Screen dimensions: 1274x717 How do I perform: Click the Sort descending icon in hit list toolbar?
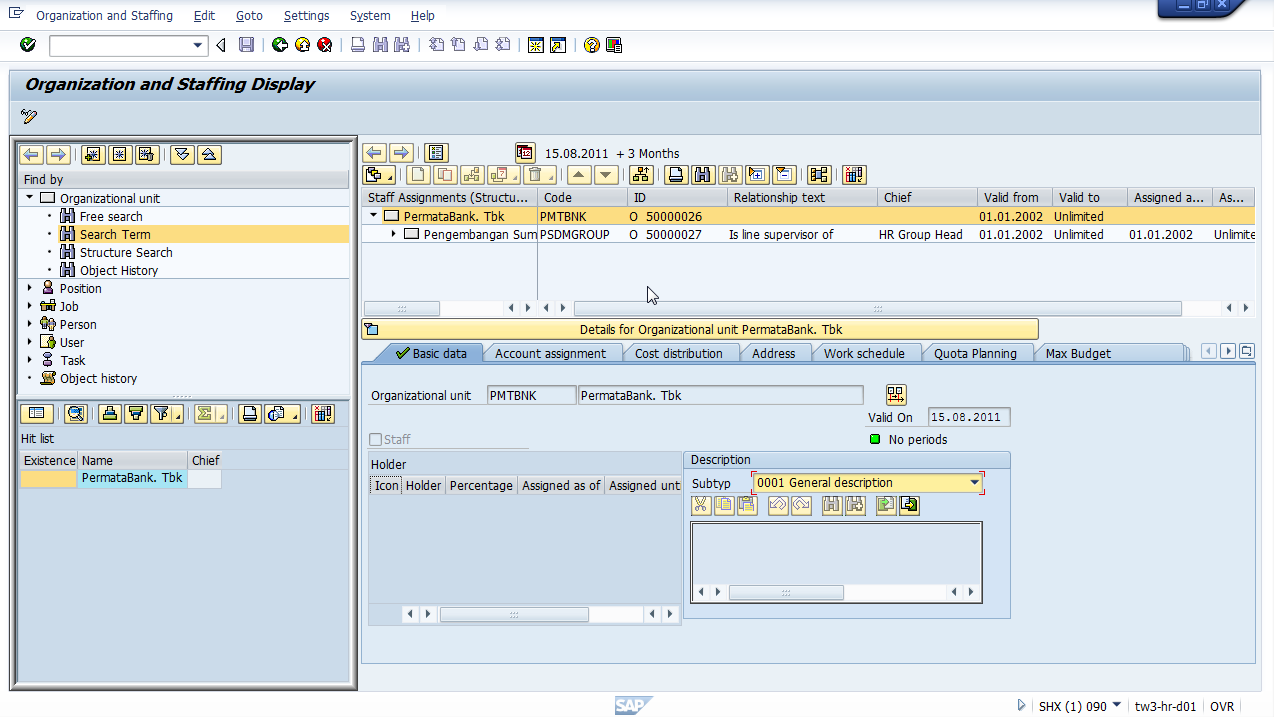click(x=136, y=413)
